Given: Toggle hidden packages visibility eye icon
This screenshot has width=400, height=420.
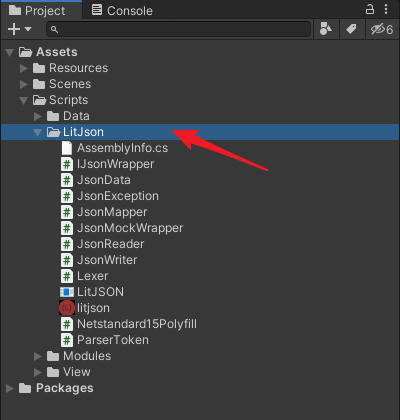Looking at the screenshot, I should pyautogui.click(x=382, y=29).
